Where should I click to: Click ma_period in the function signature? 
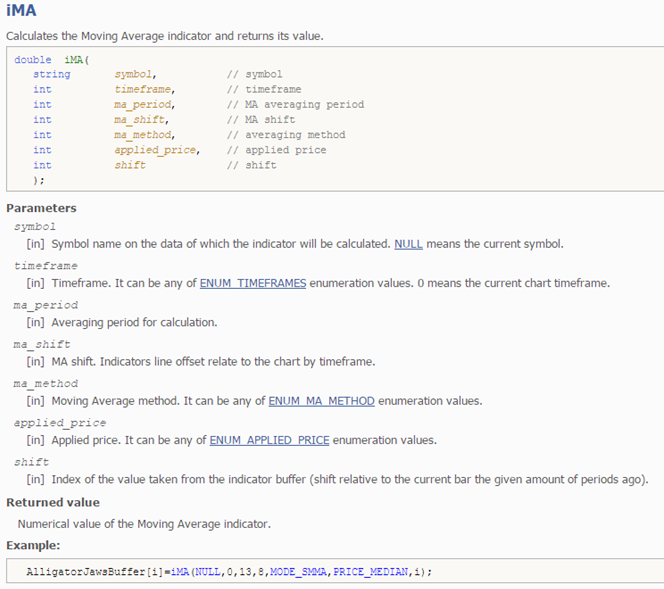pyautogui.click(x=144, y=105)
